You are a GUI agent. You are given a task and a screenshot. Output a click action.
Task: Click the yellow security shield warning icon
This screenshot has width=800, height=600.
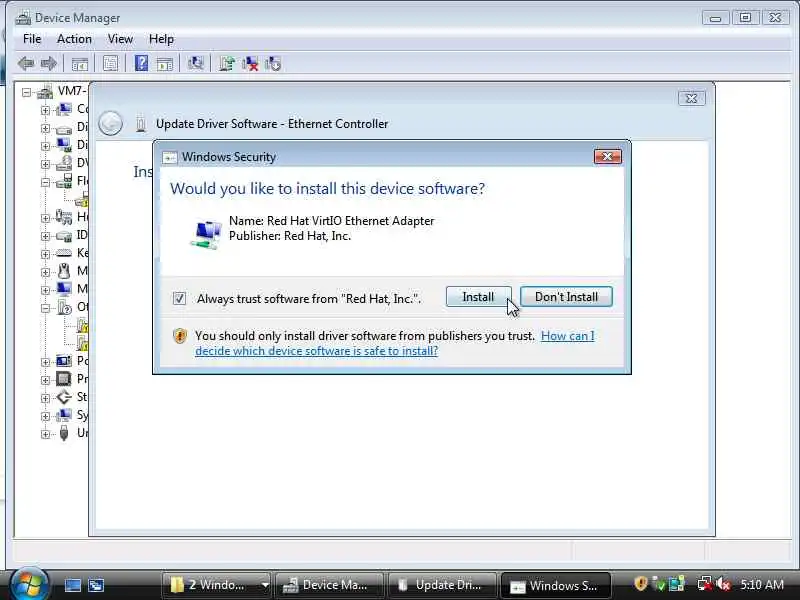coord(180,336)
